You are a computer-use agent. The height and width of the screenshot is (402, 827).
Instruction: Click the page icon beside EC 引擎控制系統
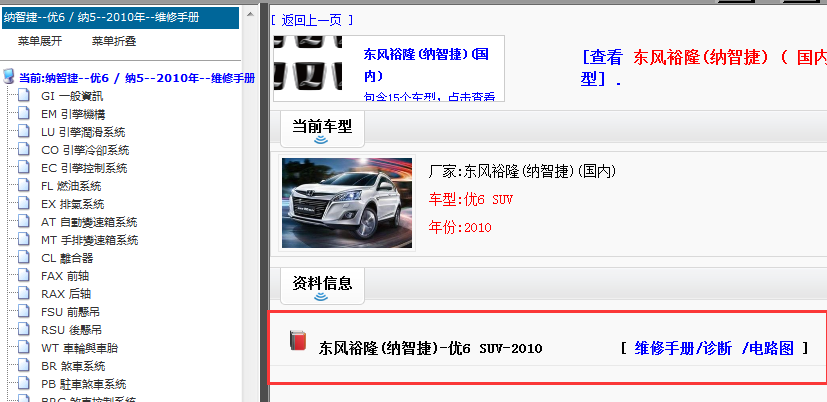point(24,168)
